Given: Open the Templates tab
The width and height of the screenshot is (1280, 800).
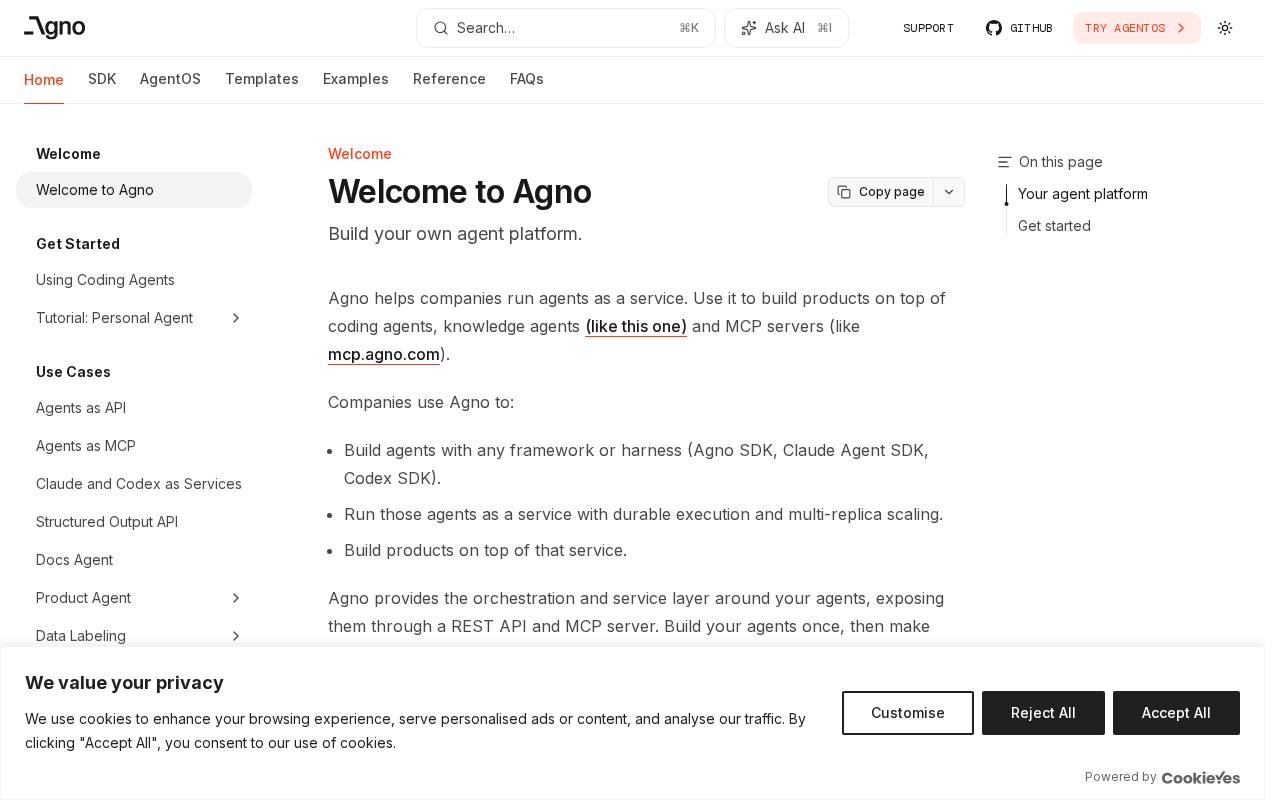Looking at the screenshot, I should coord(262,79).
